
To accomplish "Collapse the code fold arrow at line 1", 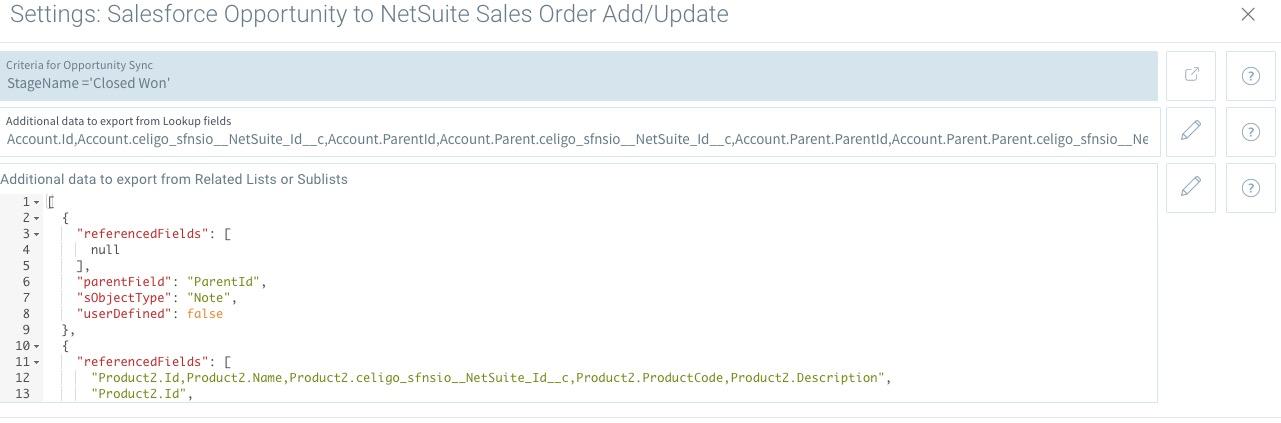I will pyautogui.click(x=37, y=202).
